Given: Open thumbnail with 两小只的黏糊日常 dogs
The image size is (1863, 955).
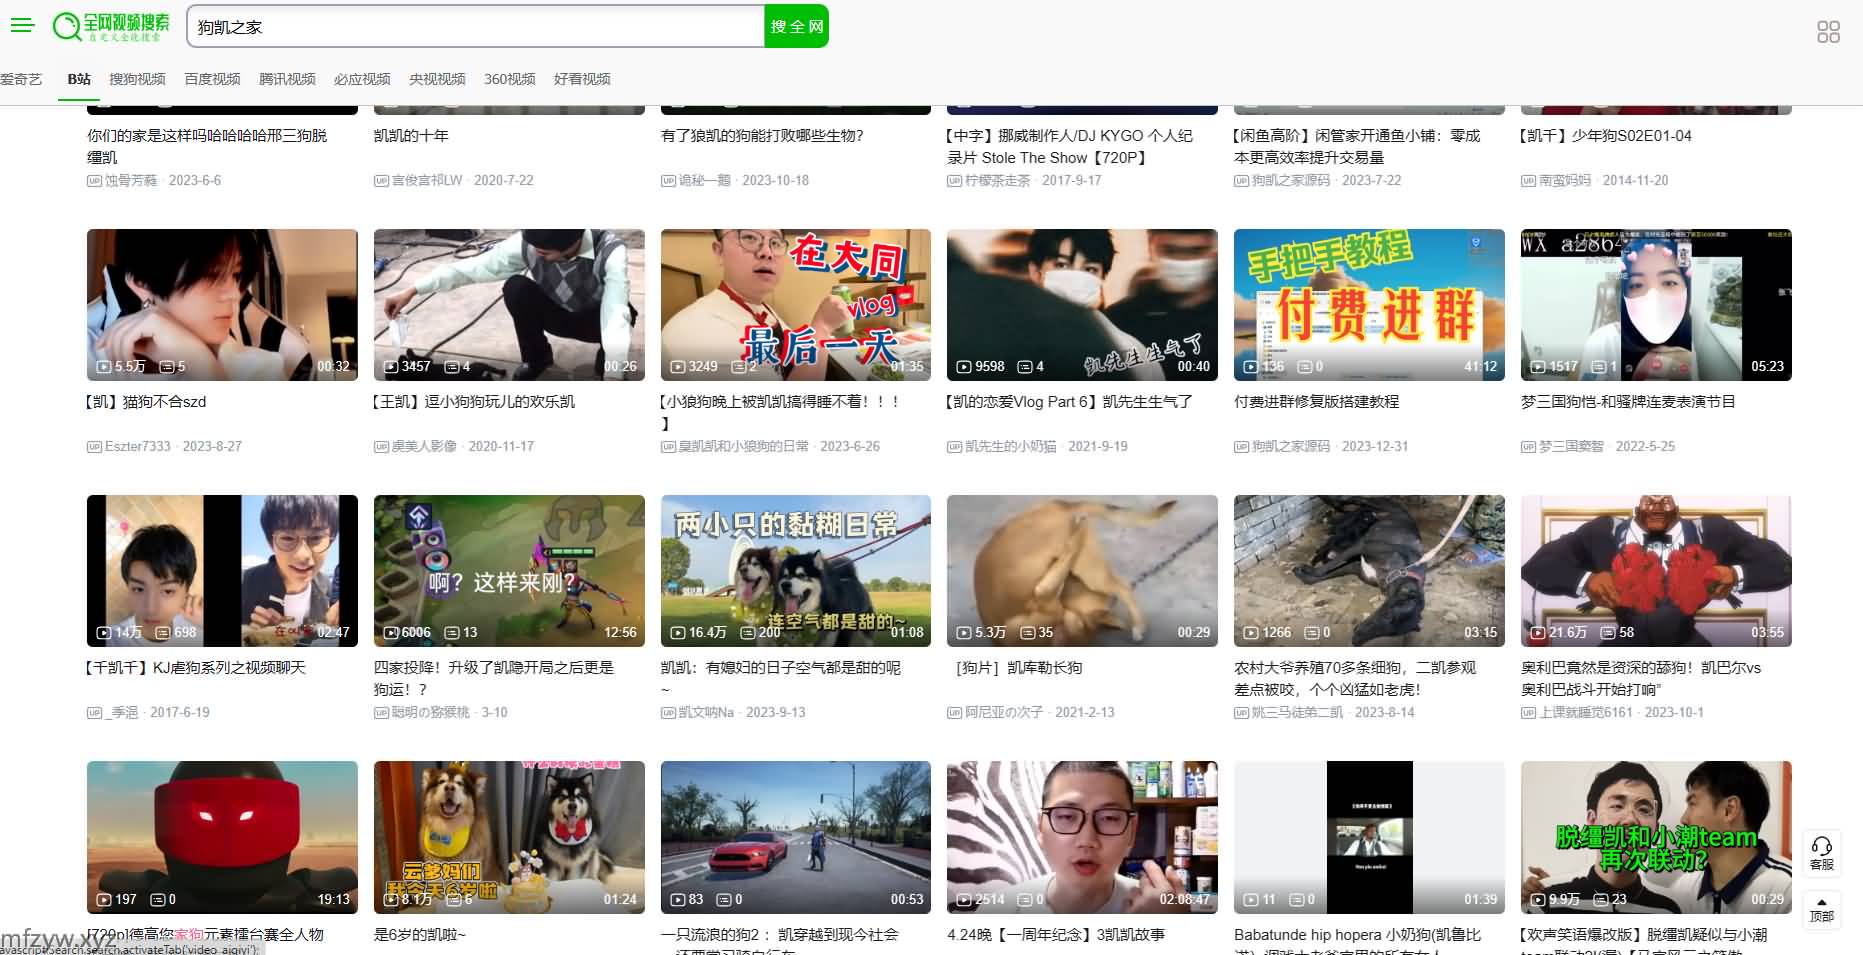Looking at the screenshot, I should pyautogui.click(x=795, y=570).
